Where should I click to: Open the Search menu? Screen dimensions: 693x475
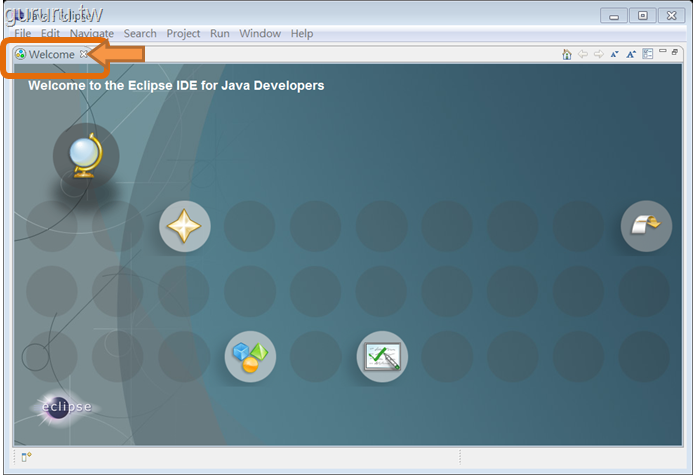point(140,34)
